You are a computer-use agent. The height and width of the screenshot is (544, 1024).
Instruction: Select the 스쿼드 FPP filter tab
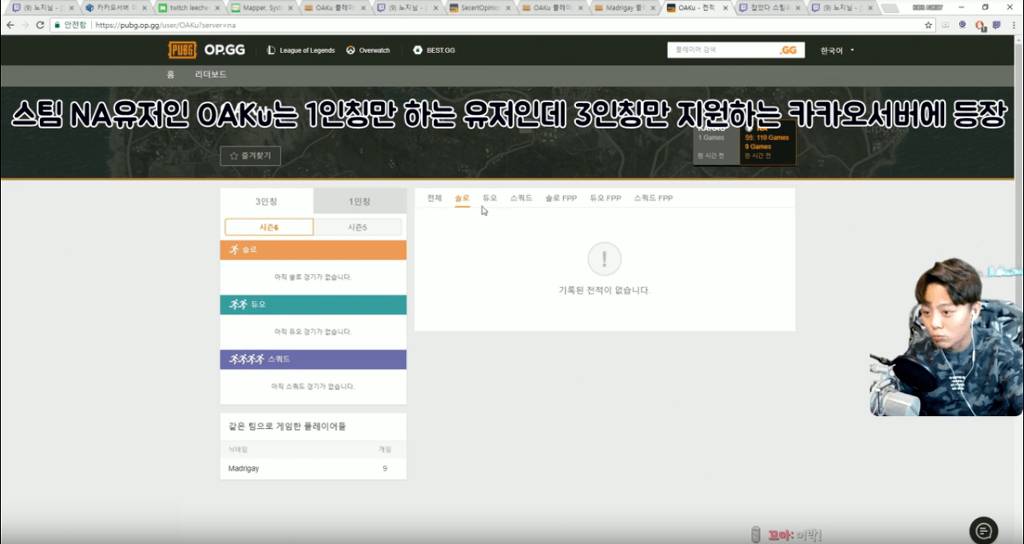(653, 198)
